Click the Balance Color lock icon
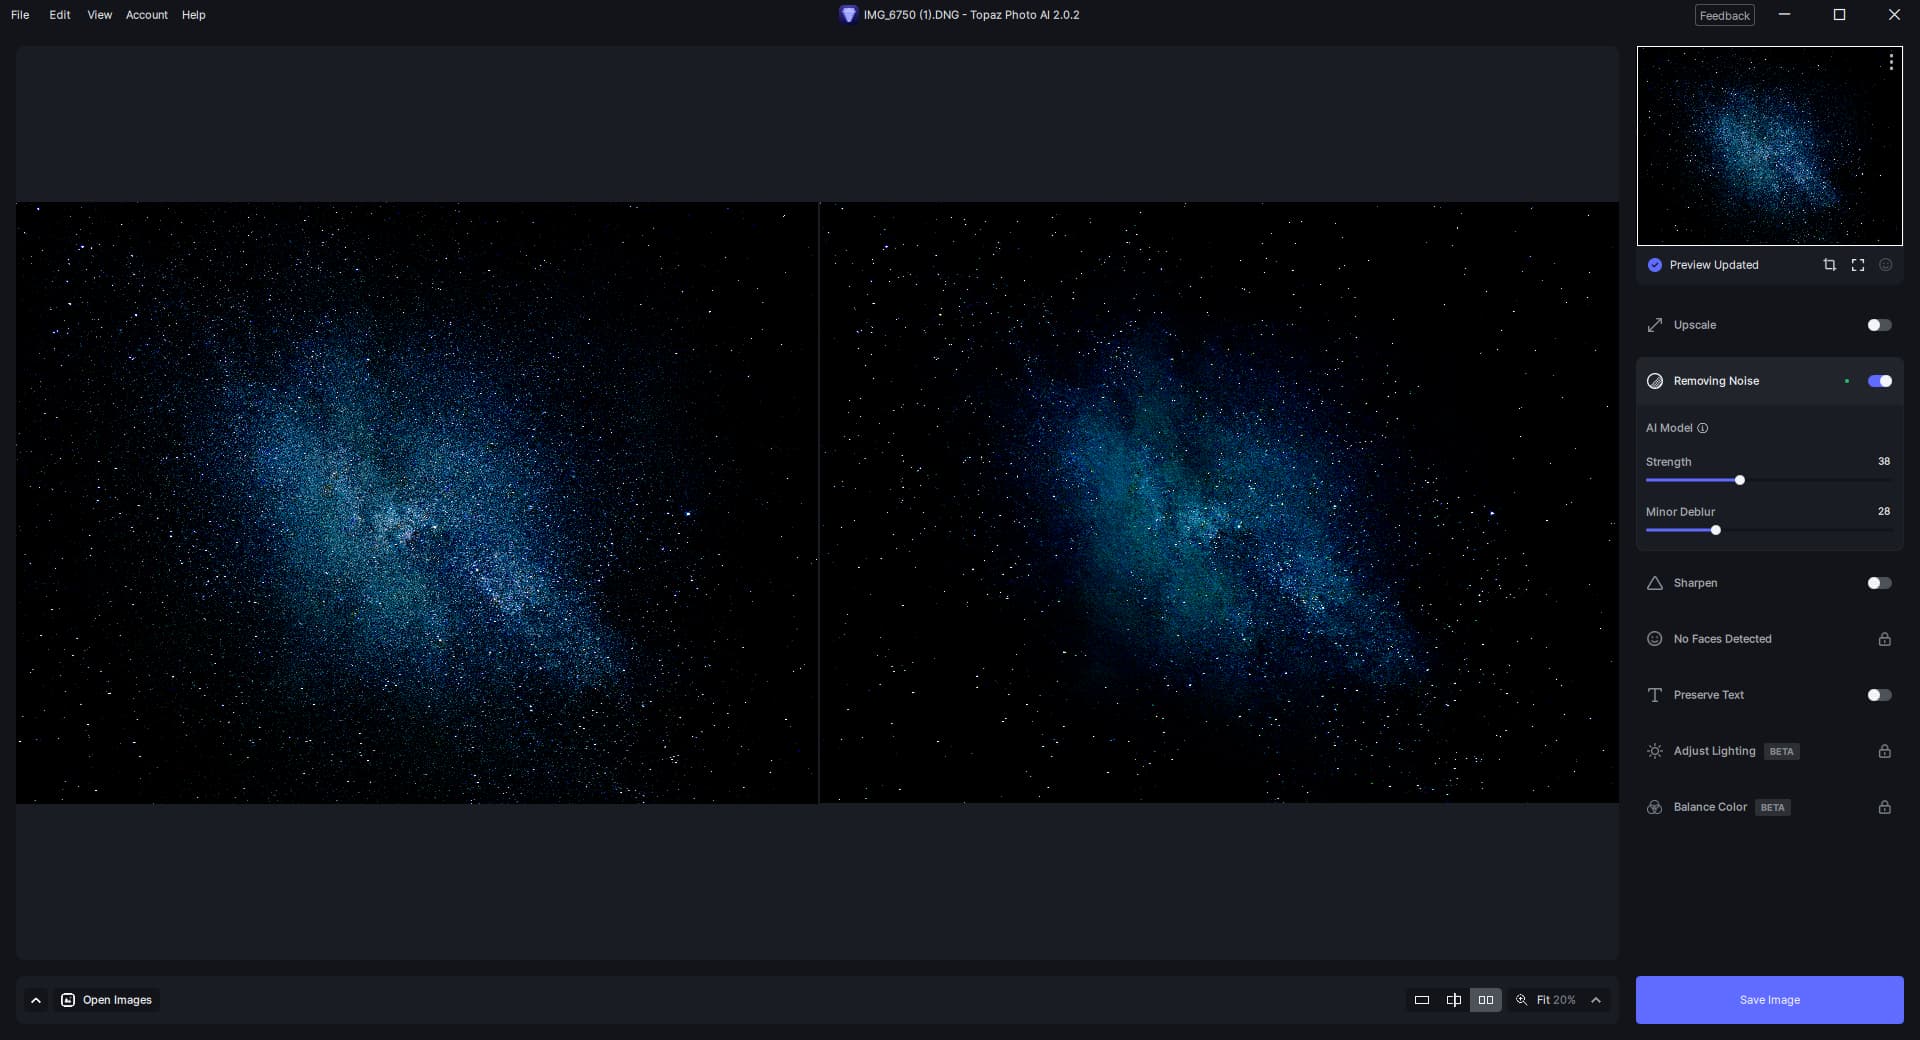Viewport: 1920px width, 1040px height. coord(1884,807)
